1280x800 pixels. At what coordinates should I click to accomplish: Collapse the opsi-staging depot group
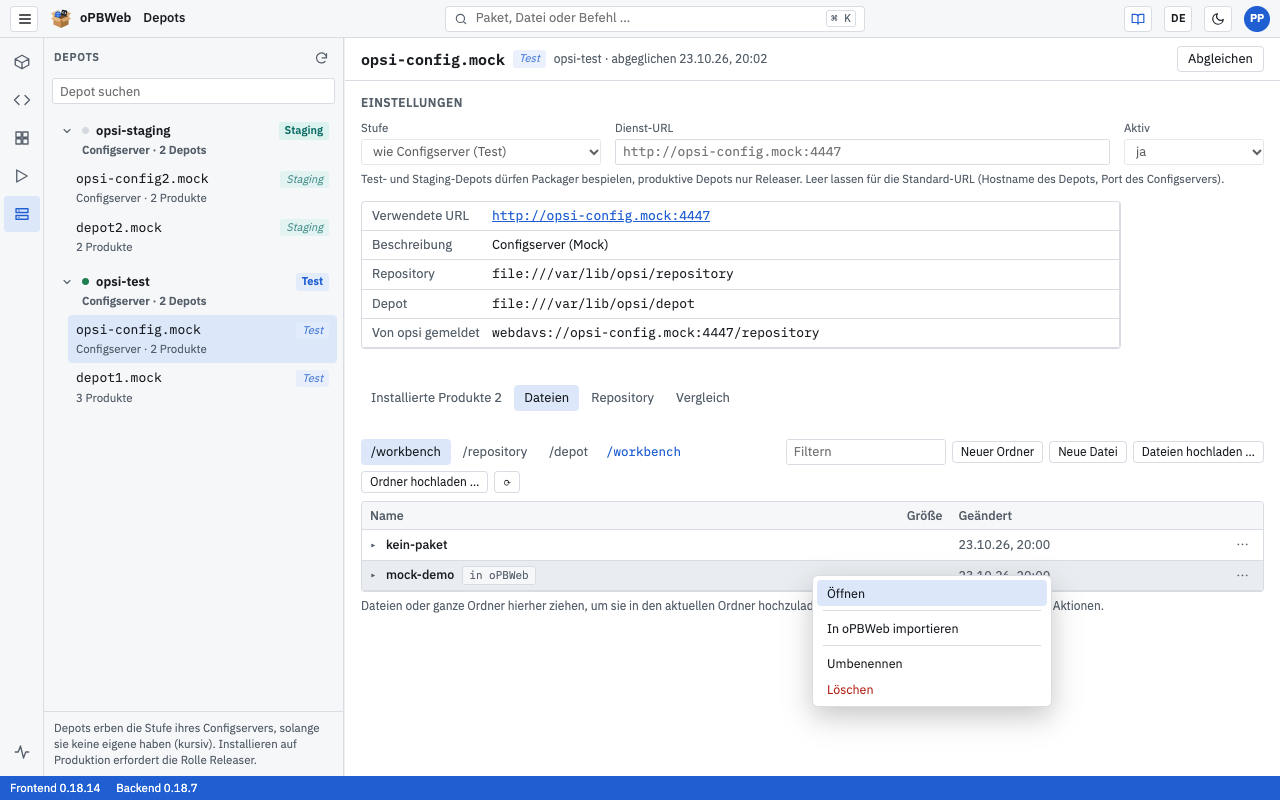point(67,131)
